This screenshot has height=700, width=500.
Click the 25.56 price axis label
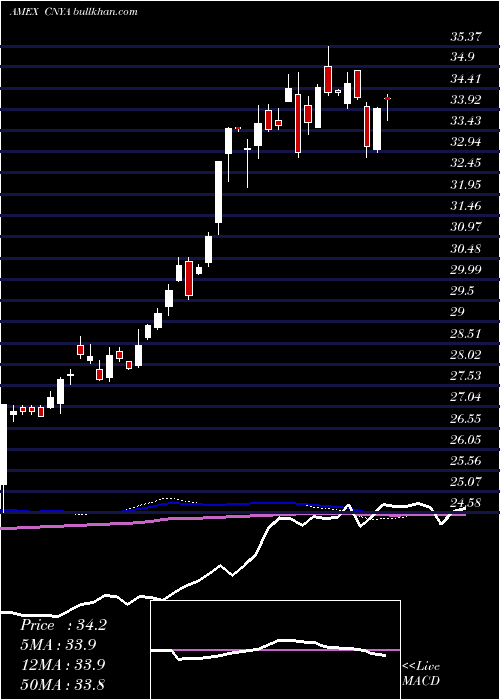click(x=466, y=460)
